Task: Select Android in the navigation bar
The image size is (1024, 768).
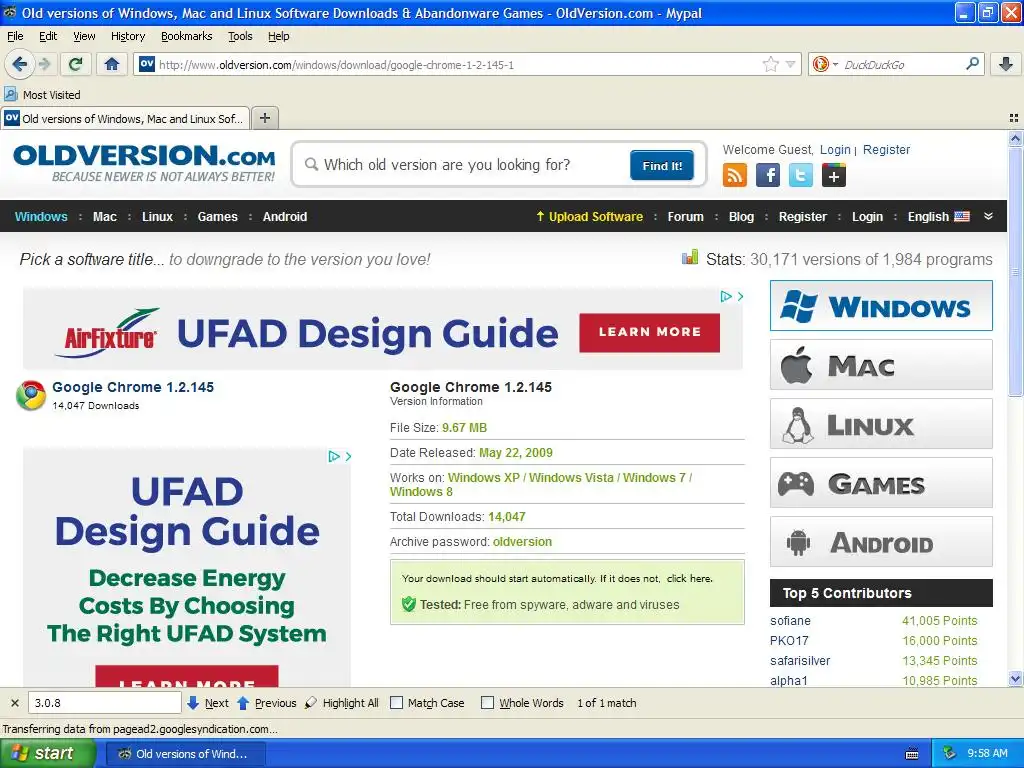Action: point(285,216)
